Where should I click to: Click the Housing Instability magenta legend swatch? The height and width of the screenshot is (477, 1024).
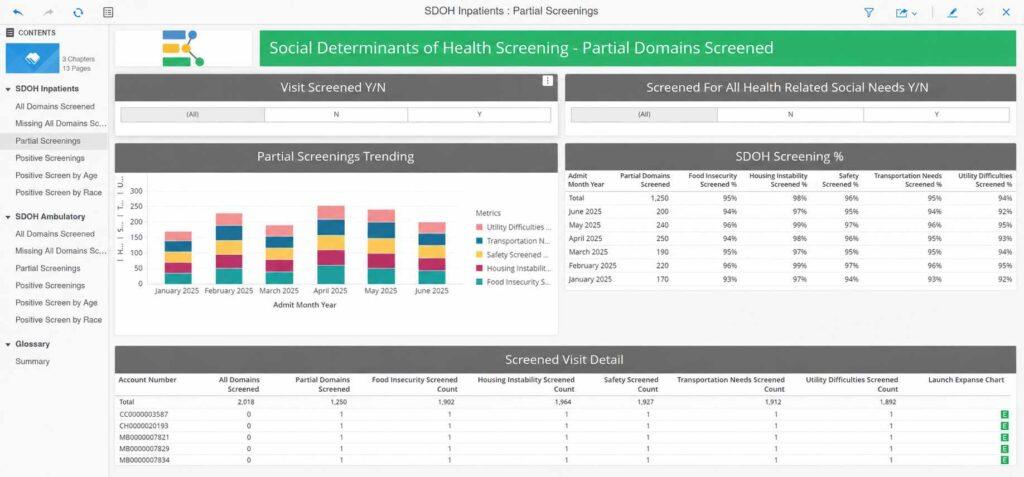pos(479,269)
